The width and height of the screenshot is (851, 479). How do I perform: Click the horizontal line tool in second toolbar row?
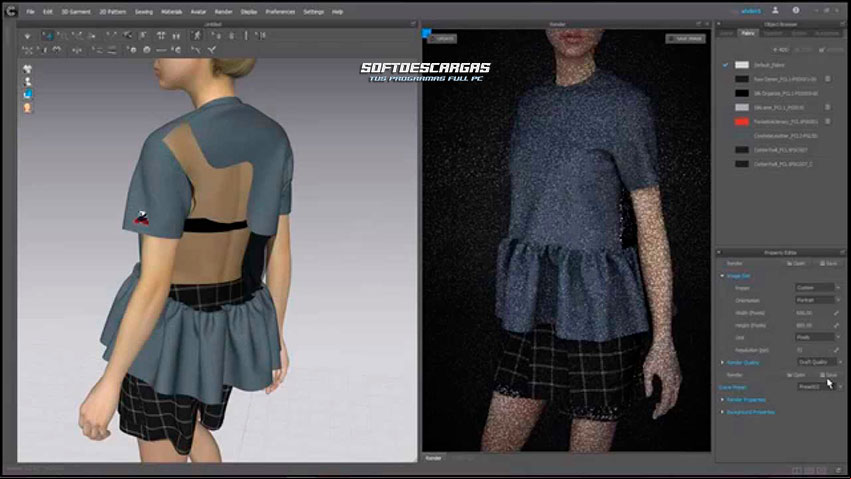tap(161, 50)
